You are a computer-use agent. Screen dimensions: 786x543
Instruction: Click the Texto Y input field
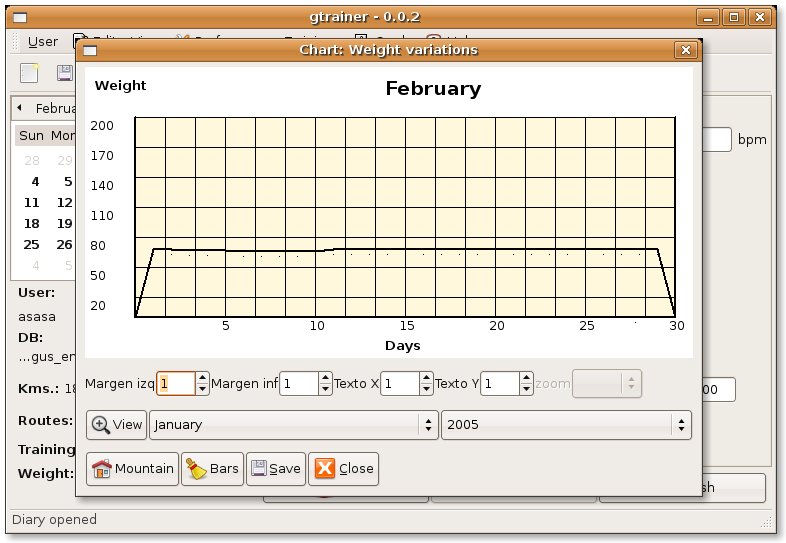coord(500,384)
